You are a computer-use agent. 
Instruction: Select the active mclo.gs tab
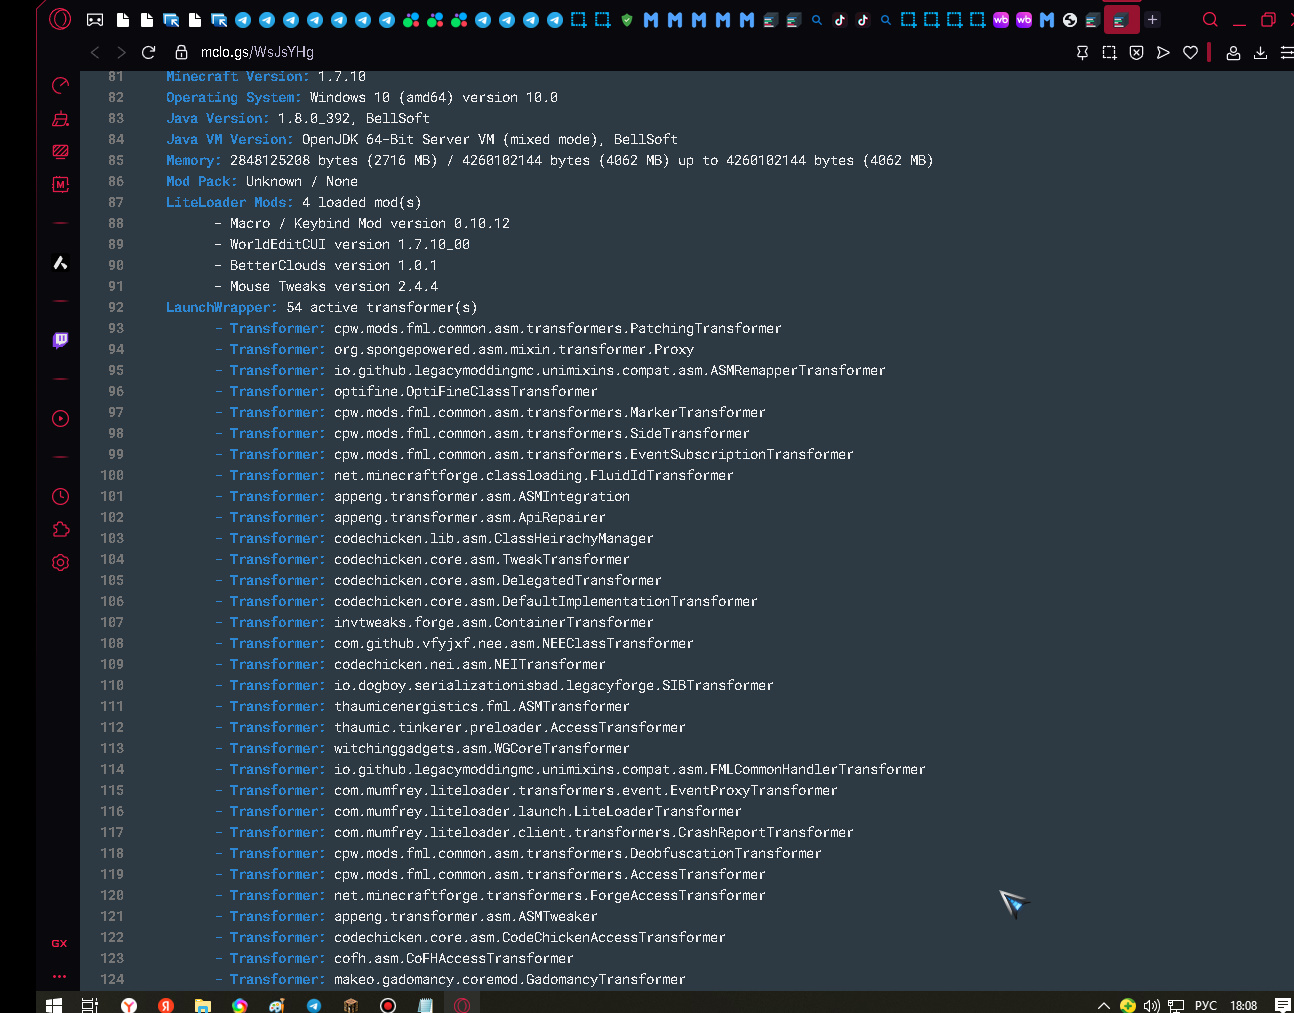pyautogui.click(x=1121, y=19)
